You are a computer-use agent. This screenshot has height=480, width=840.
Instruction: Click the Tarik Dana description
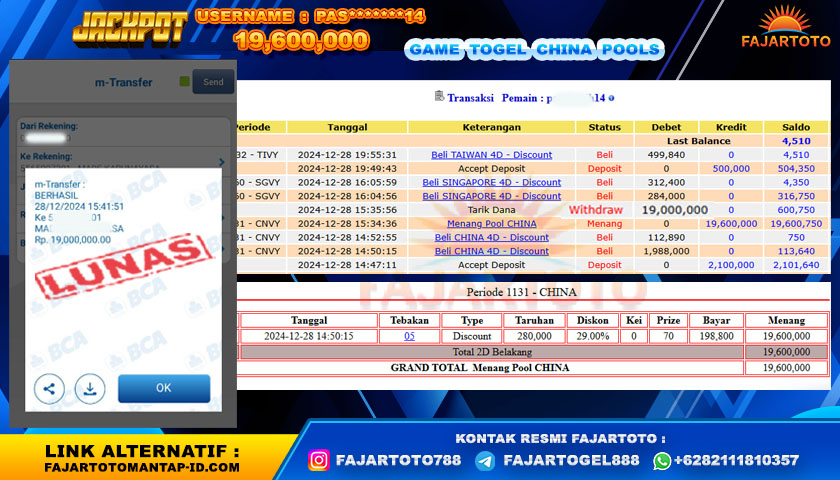[x=491, y=210]
